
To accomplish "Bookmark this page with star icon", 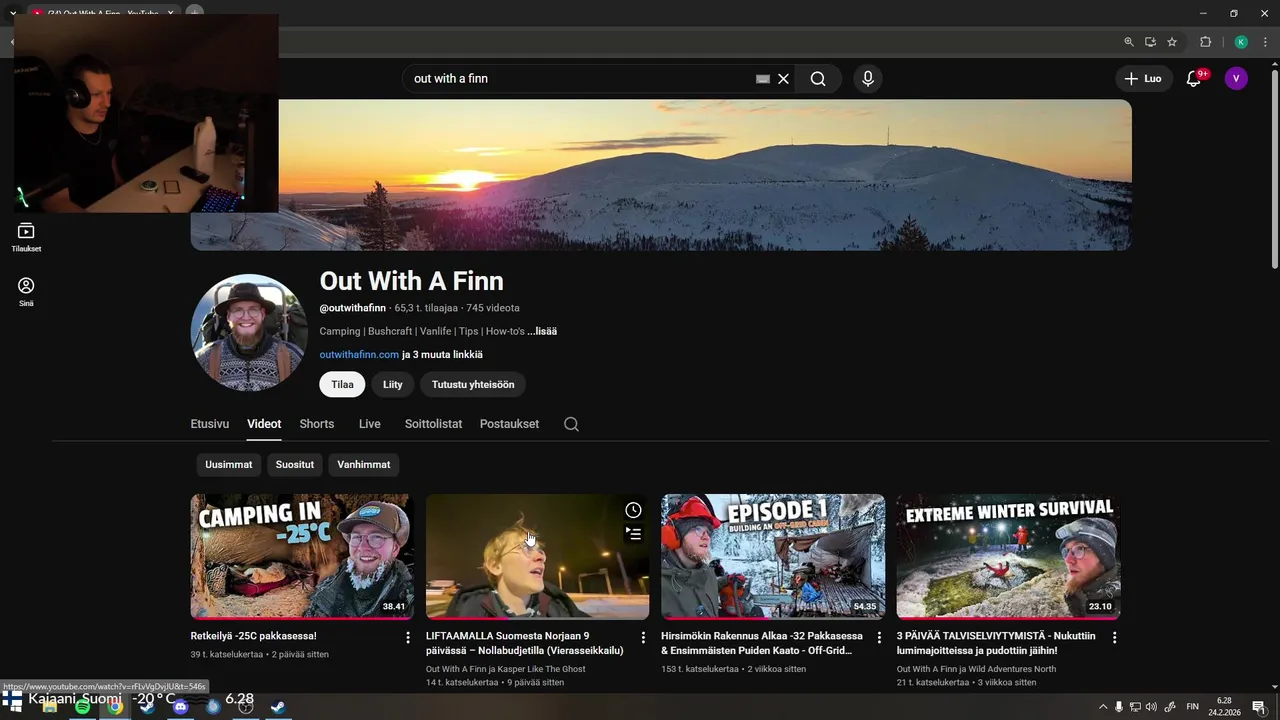I will pyautogui.click(x=1172, y=42).
